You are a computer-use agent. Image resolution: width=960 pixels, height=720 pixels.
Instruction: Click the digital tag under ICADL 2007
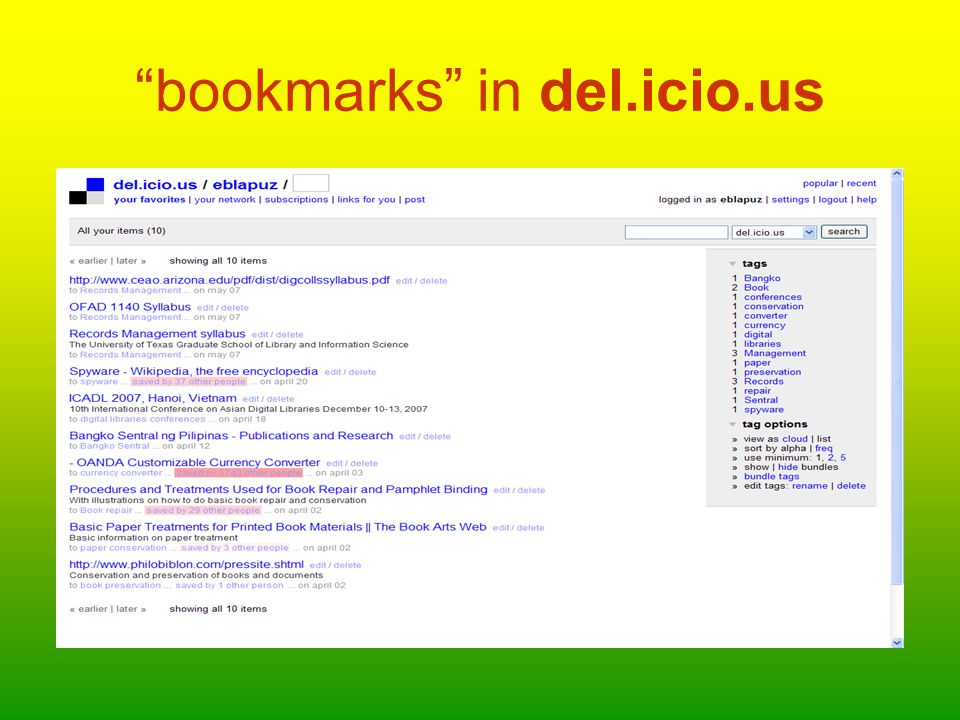[94, 419]
